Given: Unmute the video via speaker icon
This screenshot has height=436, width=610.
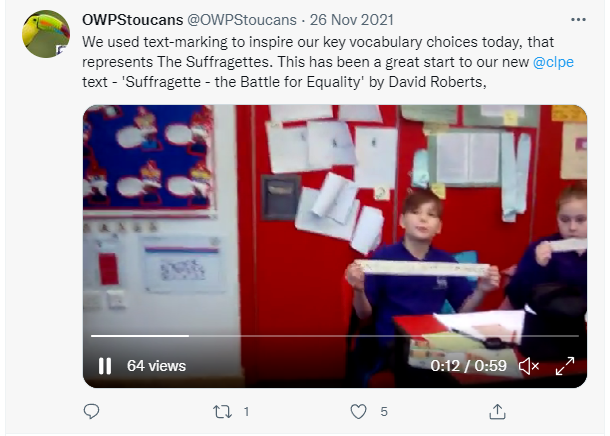Looking at the screenshot, I should [529, 366].
